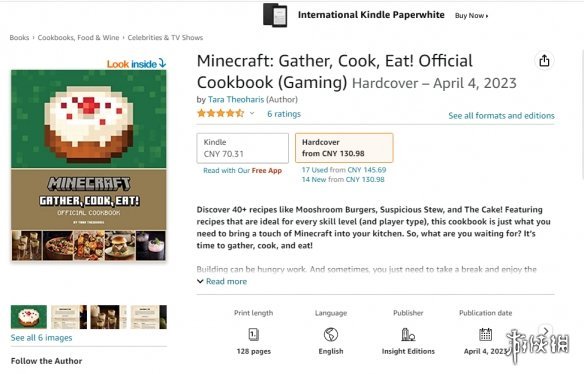Open author Tara Theoharis link

pyautogui.click(x=235, y=99)
